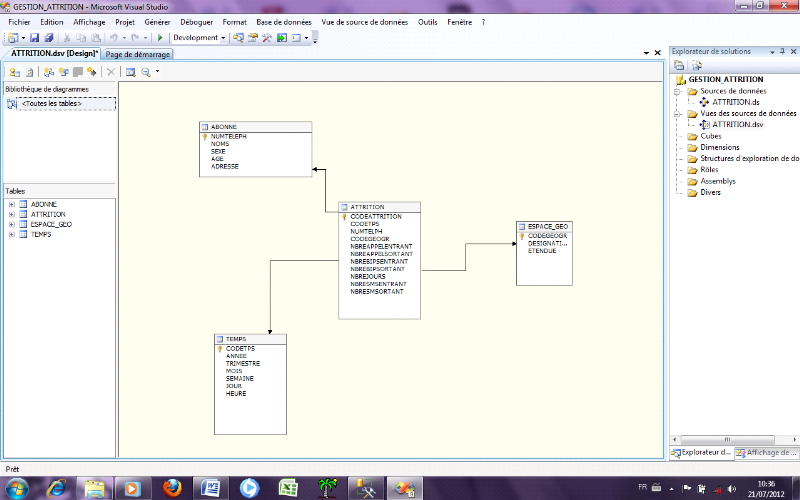
Task: Open the Development configuration dropdown
Action: pos(222,38)
